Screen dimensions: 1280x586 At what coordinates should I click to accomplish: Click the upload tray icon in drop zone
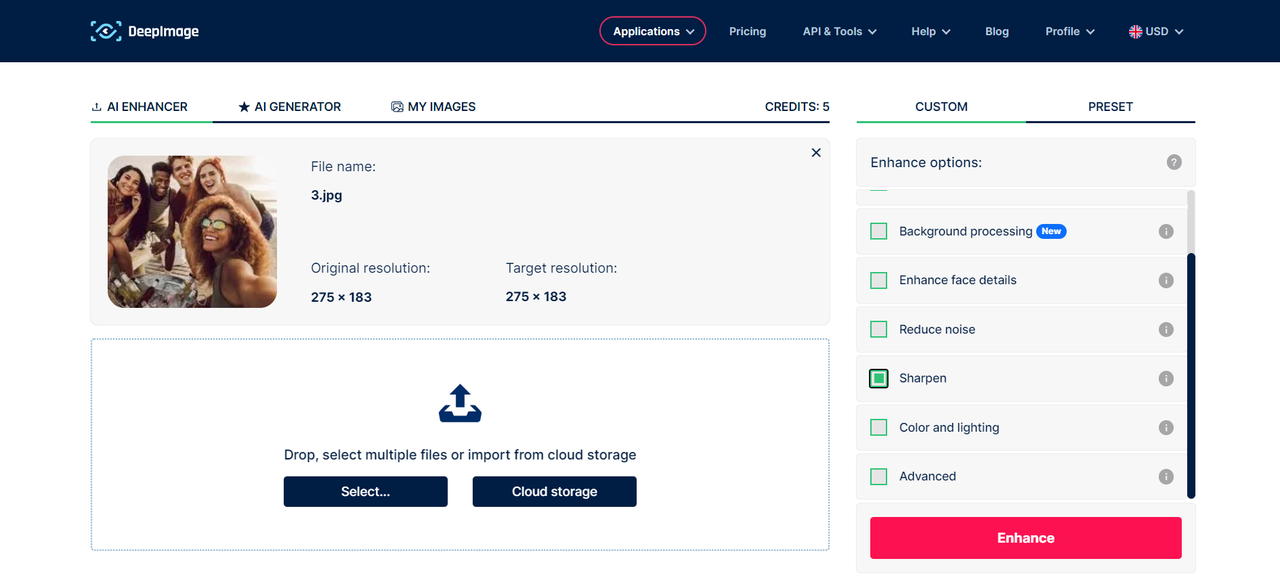click(x=460, y=403)
